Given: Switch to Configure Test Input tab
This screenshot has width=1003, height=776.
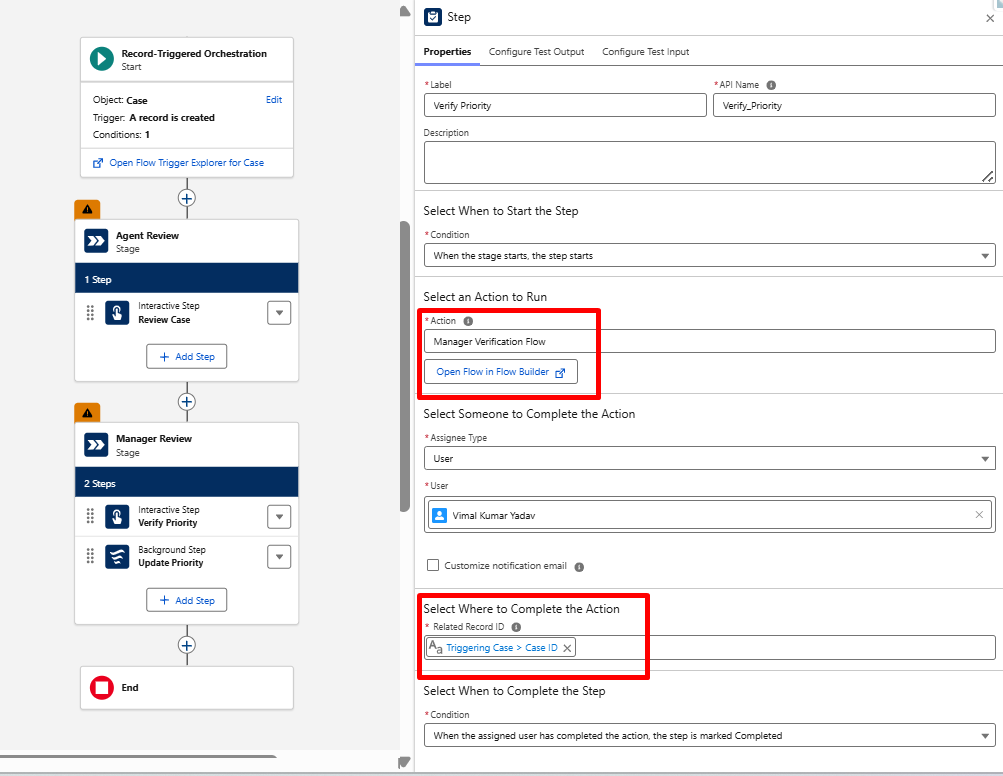Looking at the screenshot, I should tap(645, 52).
